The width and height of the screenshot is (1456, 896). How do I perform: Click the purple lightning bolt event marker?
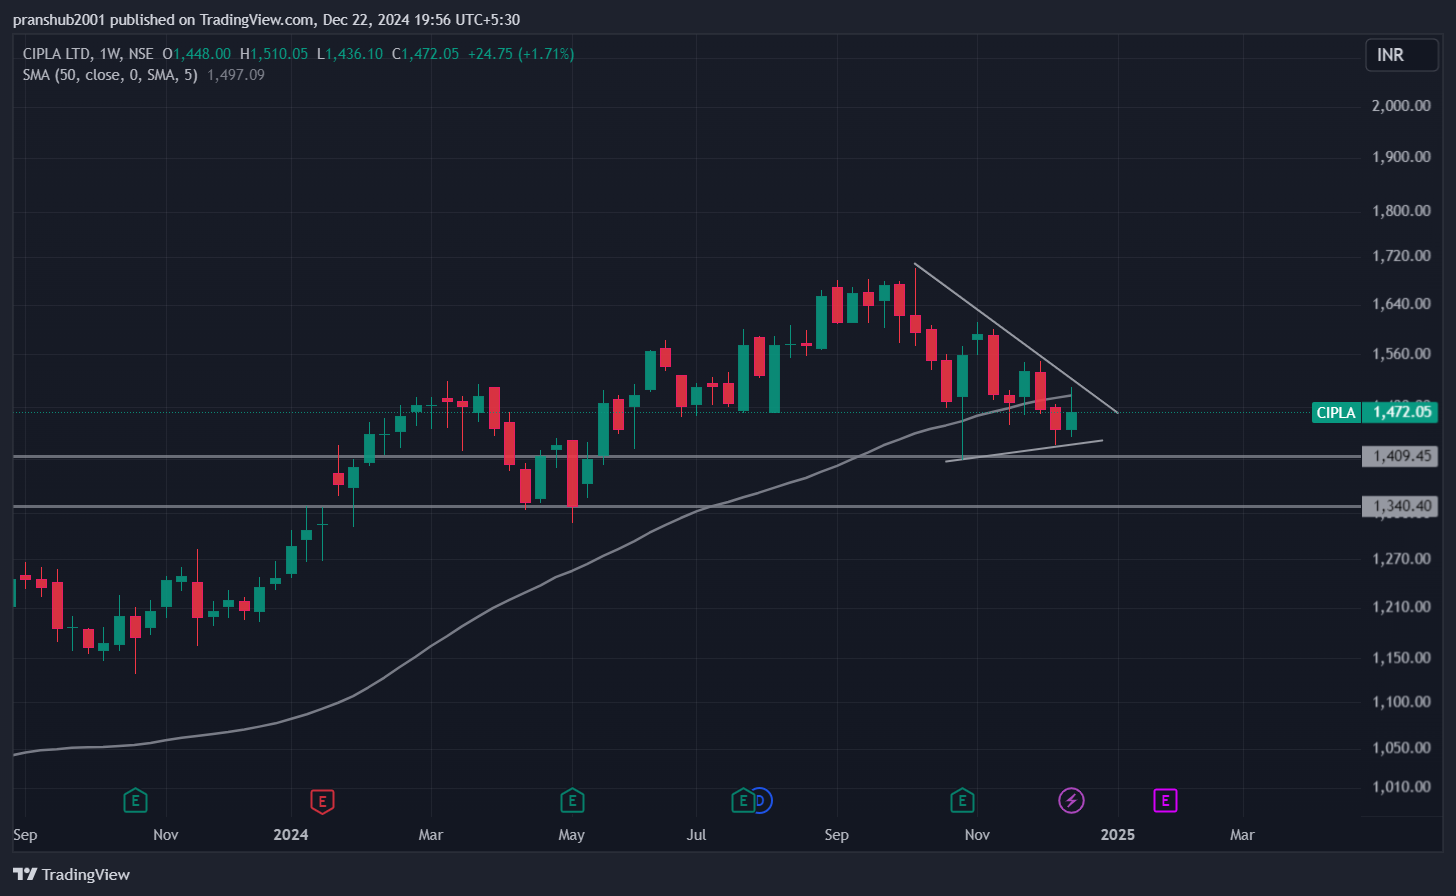[1072, 800]
